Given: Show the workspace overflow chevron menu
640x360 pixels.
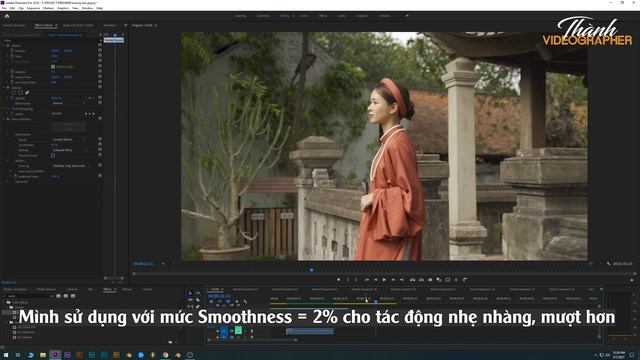Looking at the screenshot, I should [407, 16].
